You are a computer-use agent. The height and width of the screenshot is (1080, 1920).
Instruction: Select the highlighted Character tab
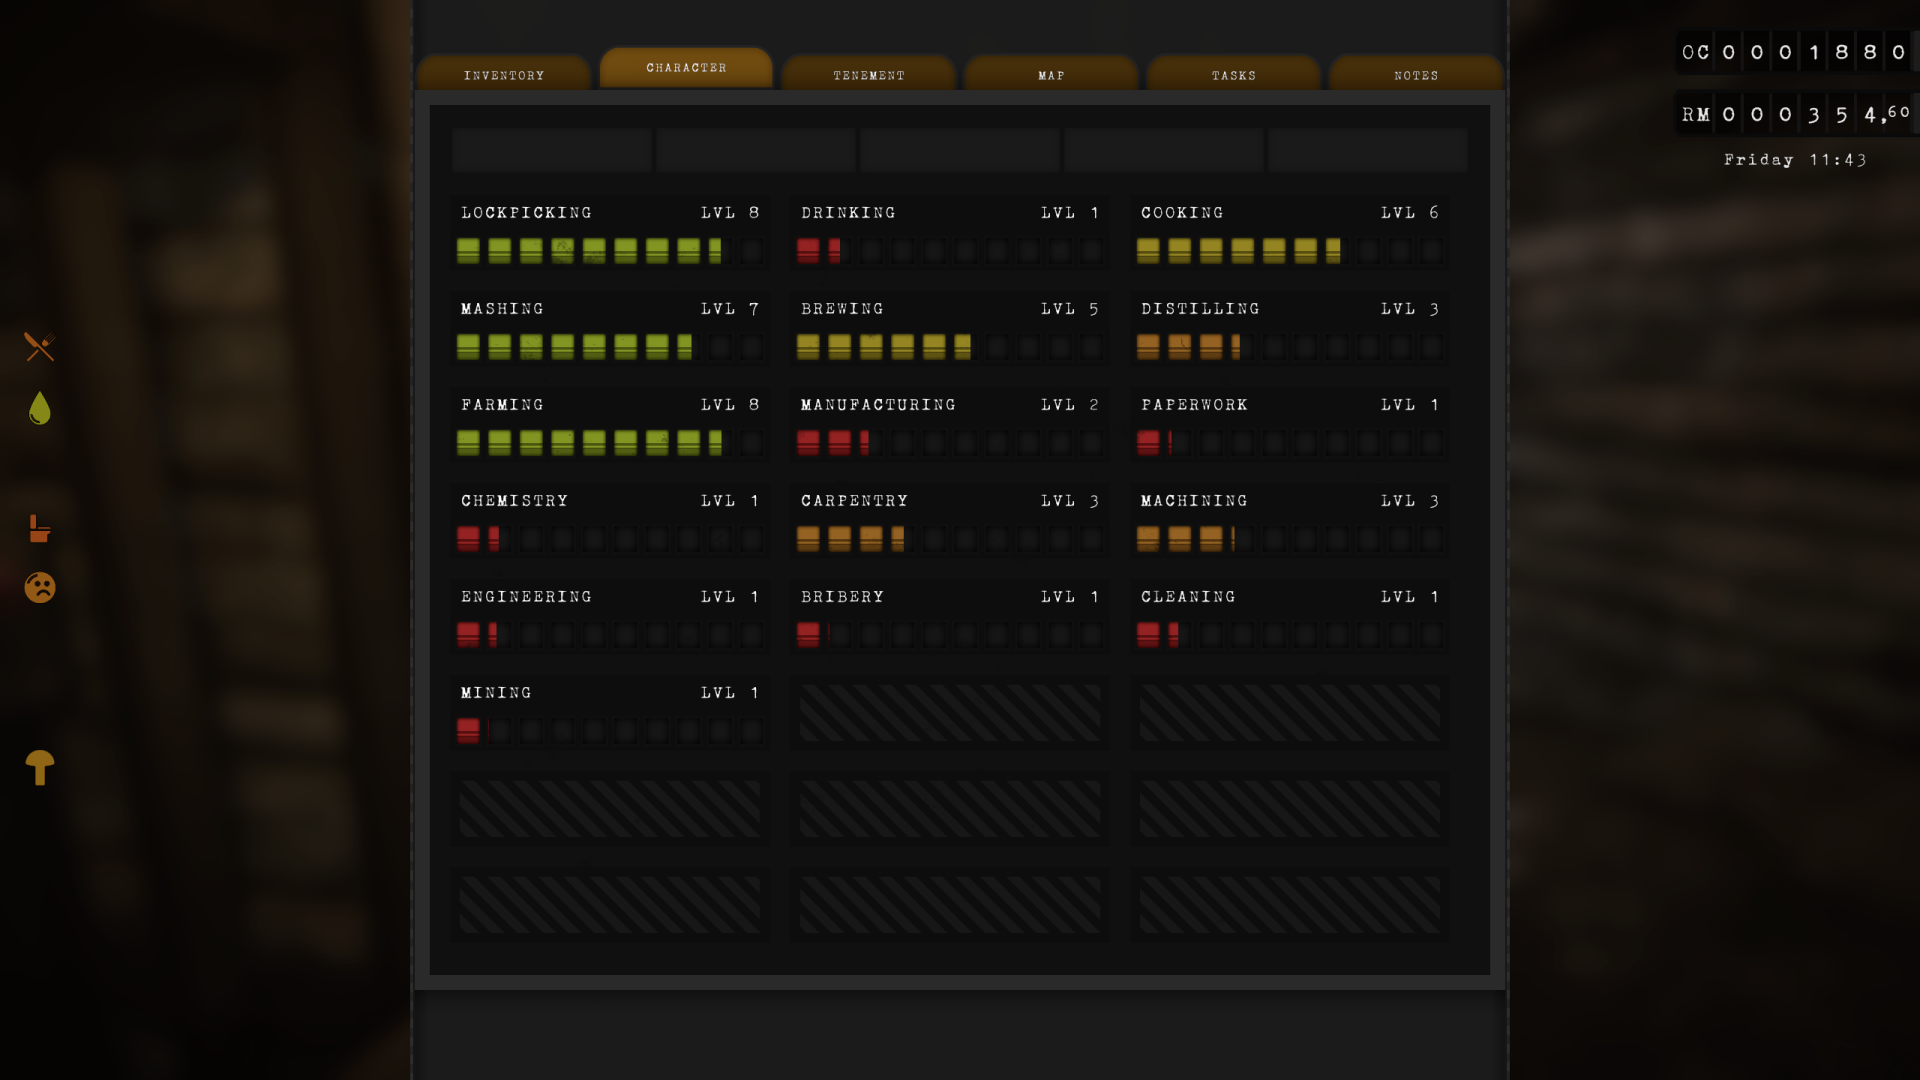(686, 67)
